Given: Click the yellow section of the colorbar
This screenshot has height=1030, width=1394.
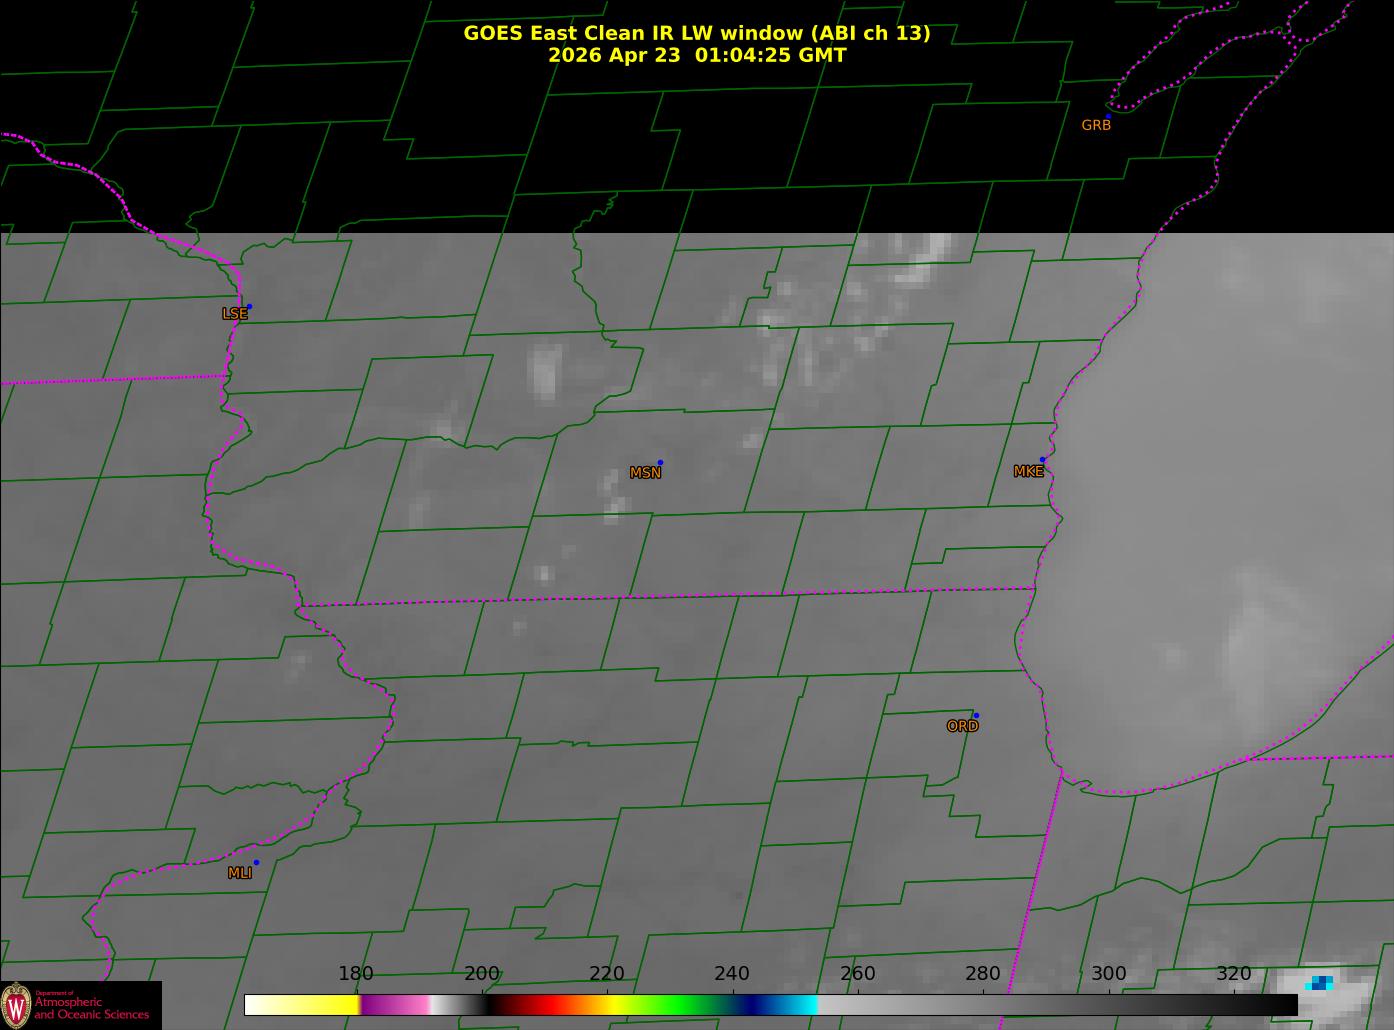Looking at the screenshot, I should 330,1005.
